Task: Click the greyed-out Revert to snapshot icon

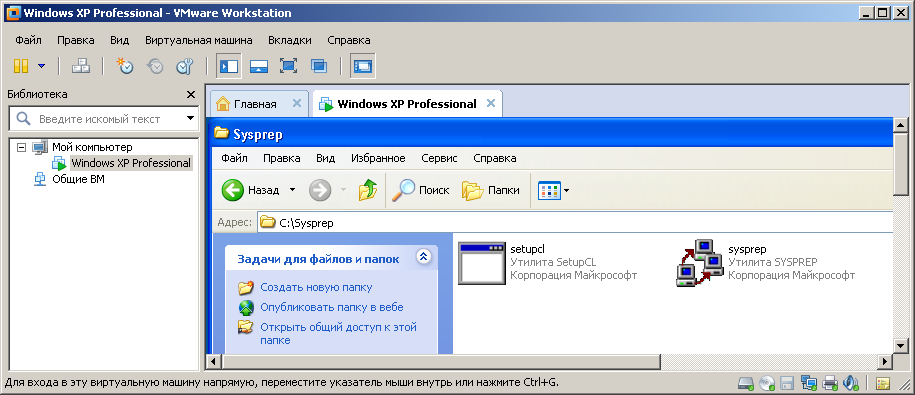Action: tap(155, 66)
